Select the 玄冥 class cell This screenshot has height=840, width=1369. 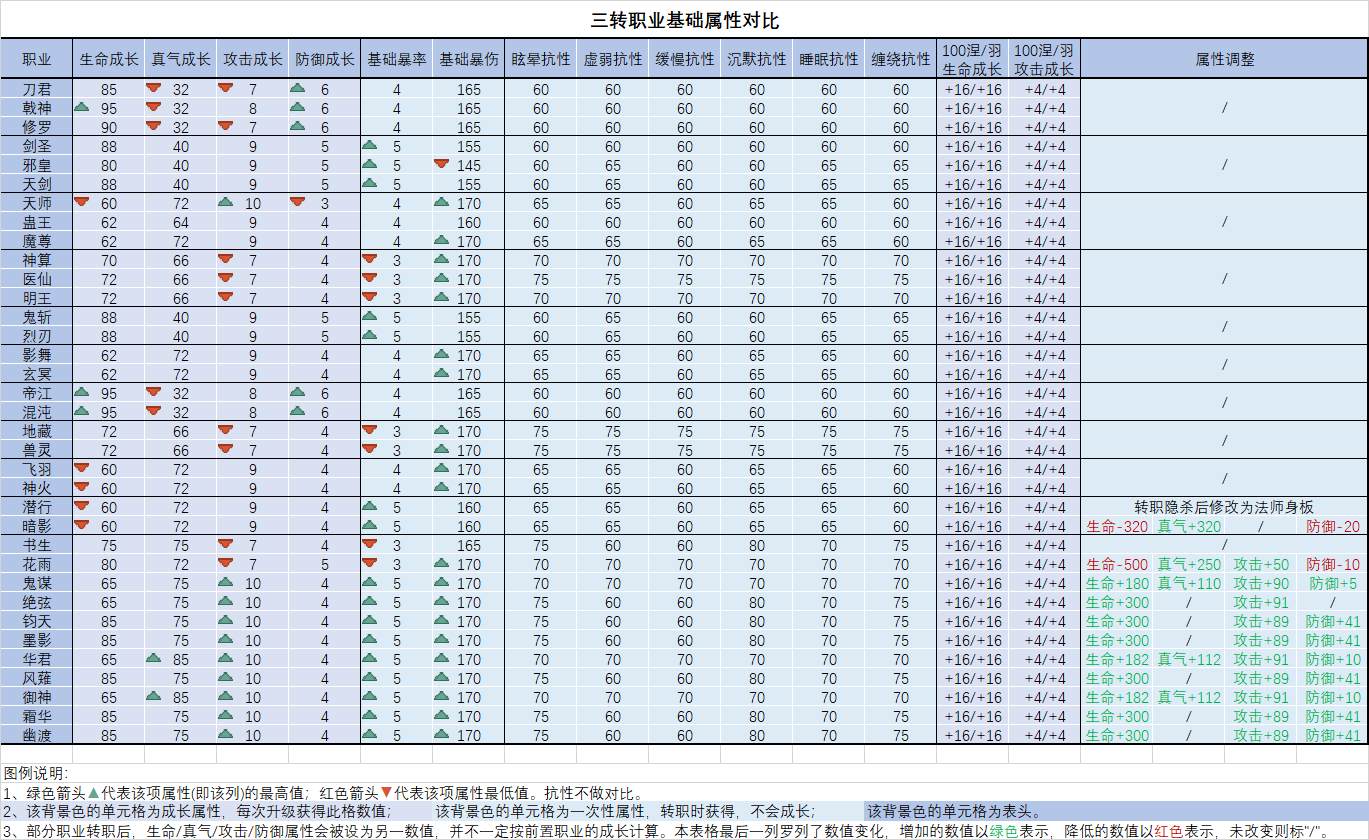point(37,374)
